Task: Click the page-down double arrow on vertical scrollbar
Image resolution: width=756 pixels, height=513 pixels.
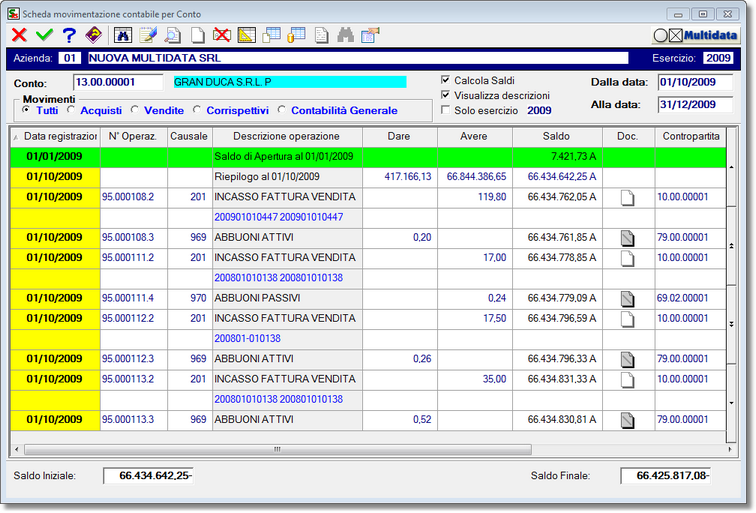Action: [731, 324]
